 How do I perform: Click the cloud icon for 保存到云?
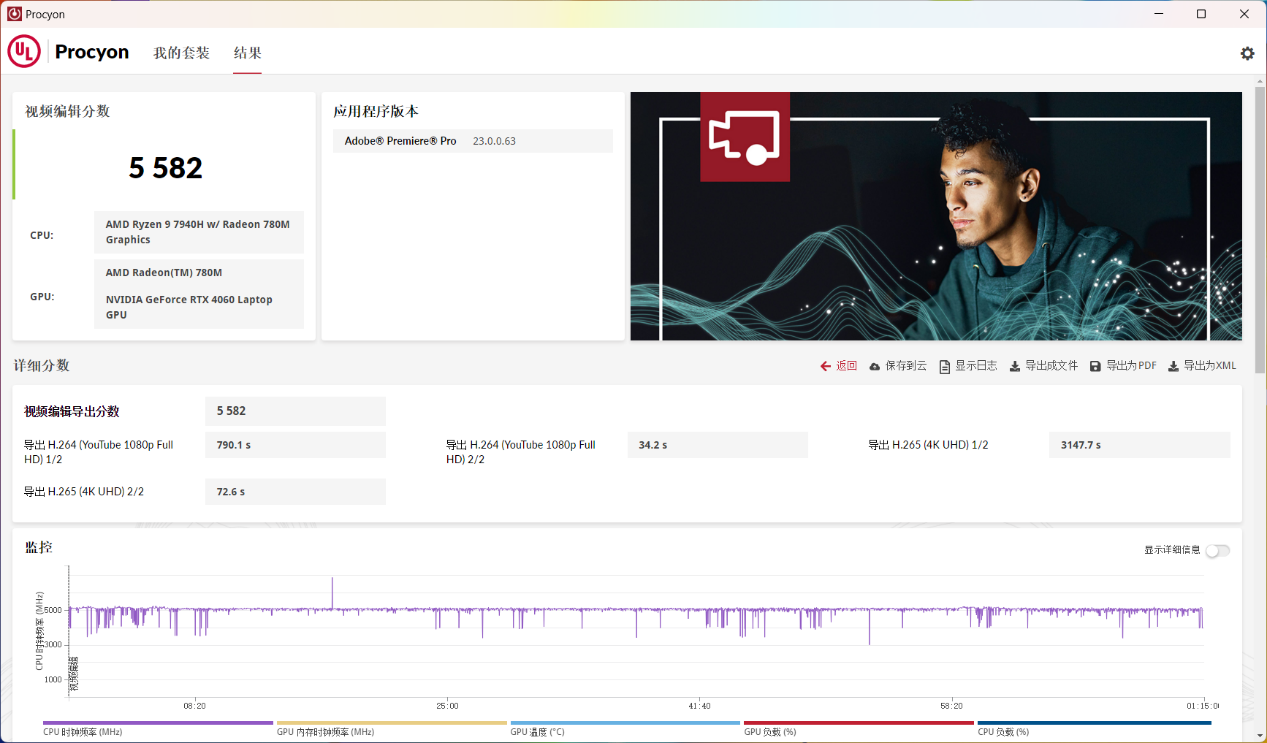coord(875,366)
